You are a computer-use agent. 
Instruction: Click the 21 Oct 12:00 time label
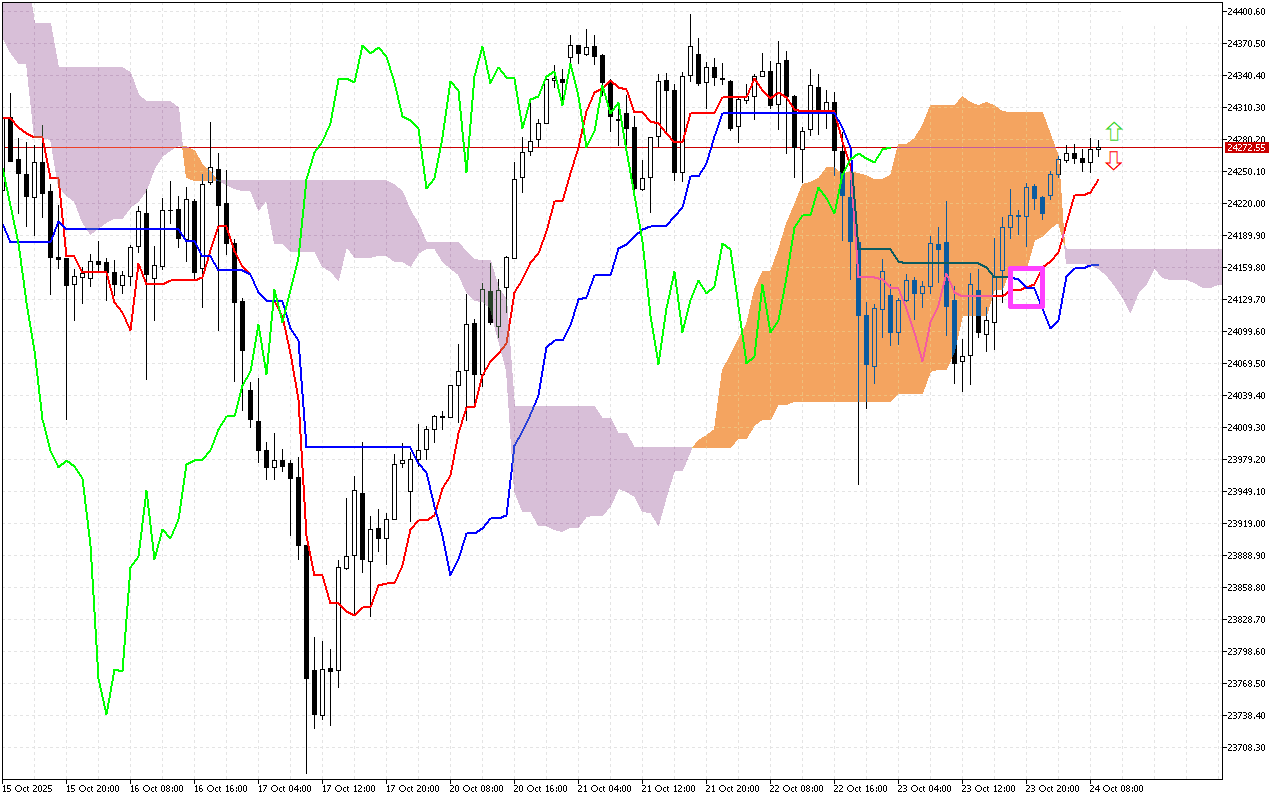pos(666,789)
